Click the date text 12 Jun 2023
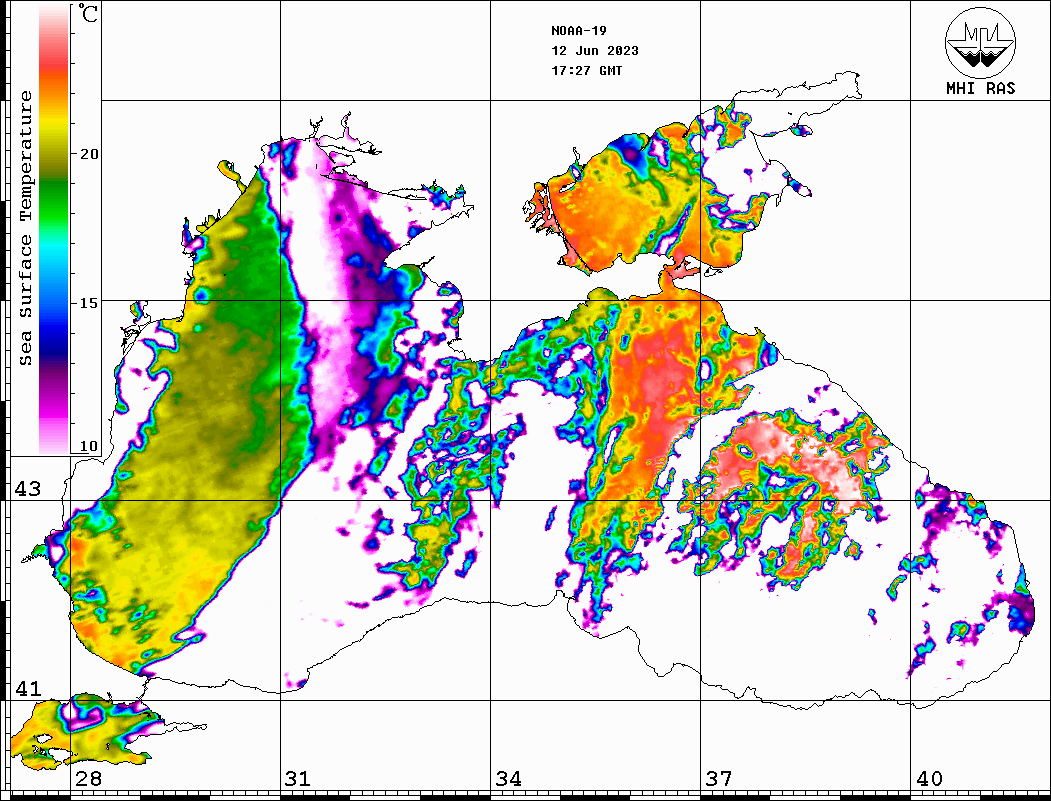The image size is (1051, 801). pos(595,51)
